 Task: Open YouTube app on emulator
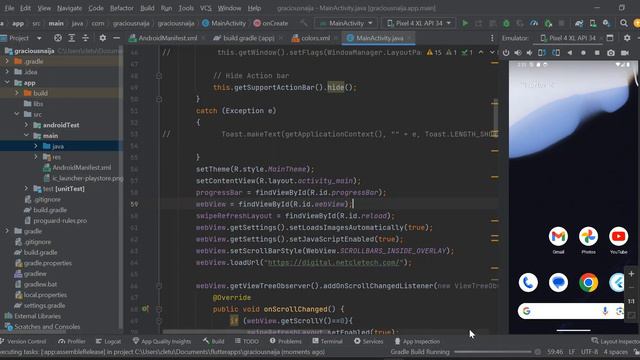click(618, 237)
